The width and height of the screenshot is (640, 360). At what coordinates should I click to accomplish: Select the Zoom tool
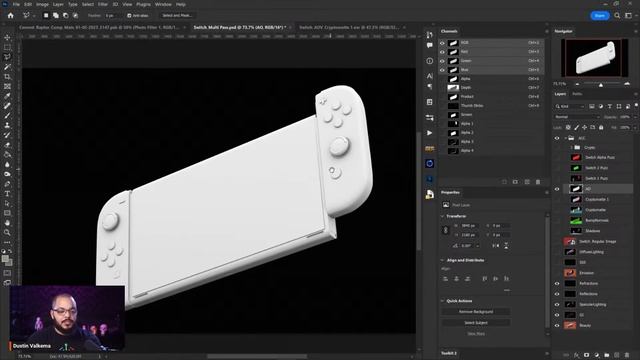[7, 233]
